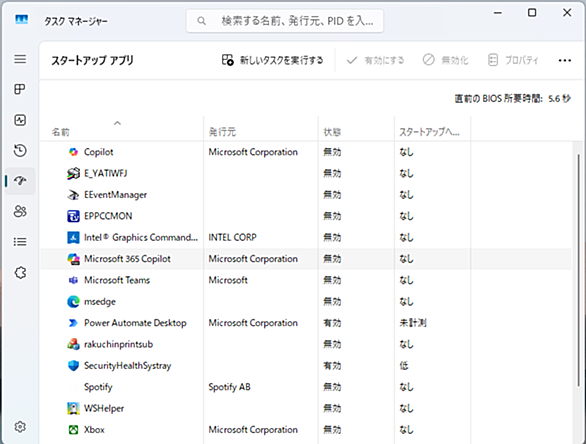Open the Users page icon
Image resolution: width=586 pixels, height=444 pixels.
(20, 211)
